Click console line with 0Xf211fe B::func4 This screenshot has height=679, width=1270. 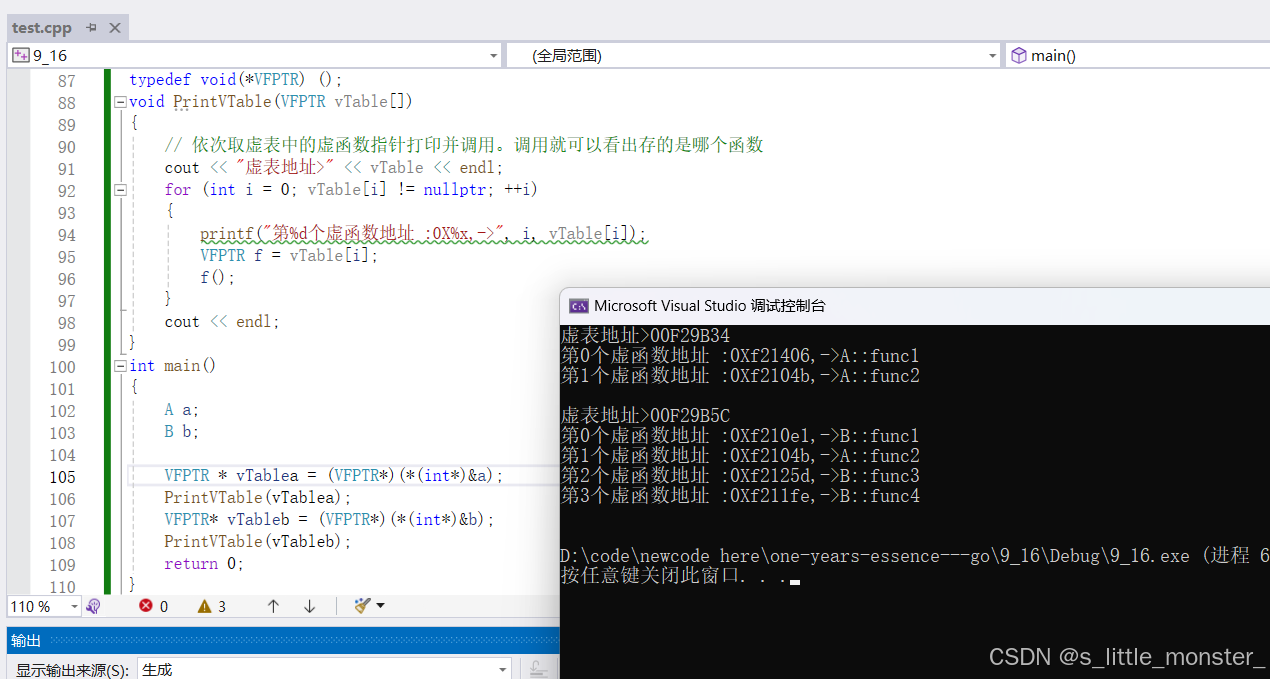click(740, 496)
